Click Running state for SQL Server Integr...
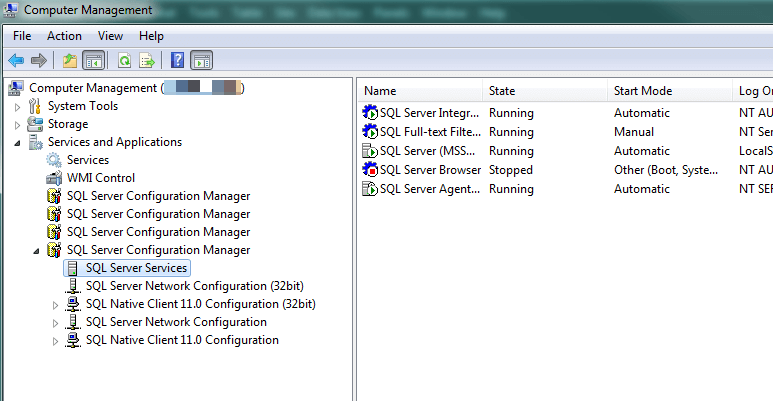The image size is (773, 401). 511,113
